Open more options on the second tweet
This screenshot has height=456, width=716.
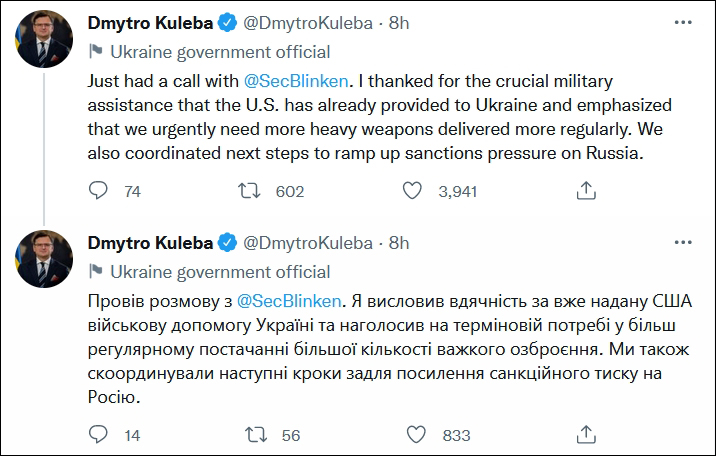(683, 243)
